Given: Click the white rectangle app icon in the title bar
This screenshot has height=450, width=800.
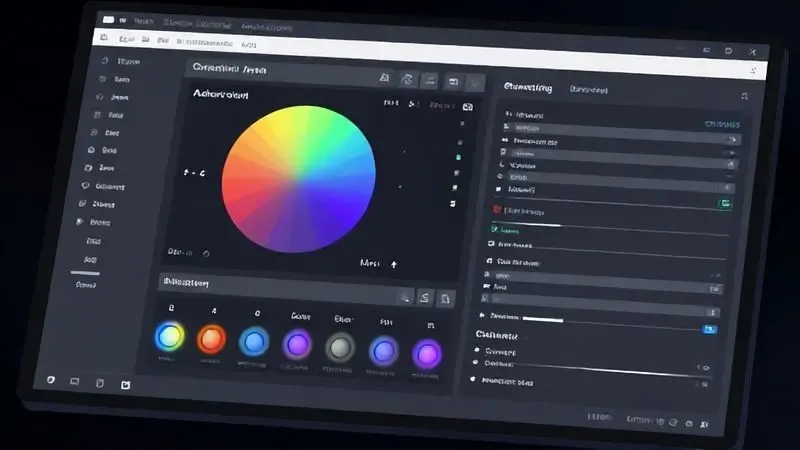Looking at the screenshot, I should pyautogui.click(x=108, y=19).
